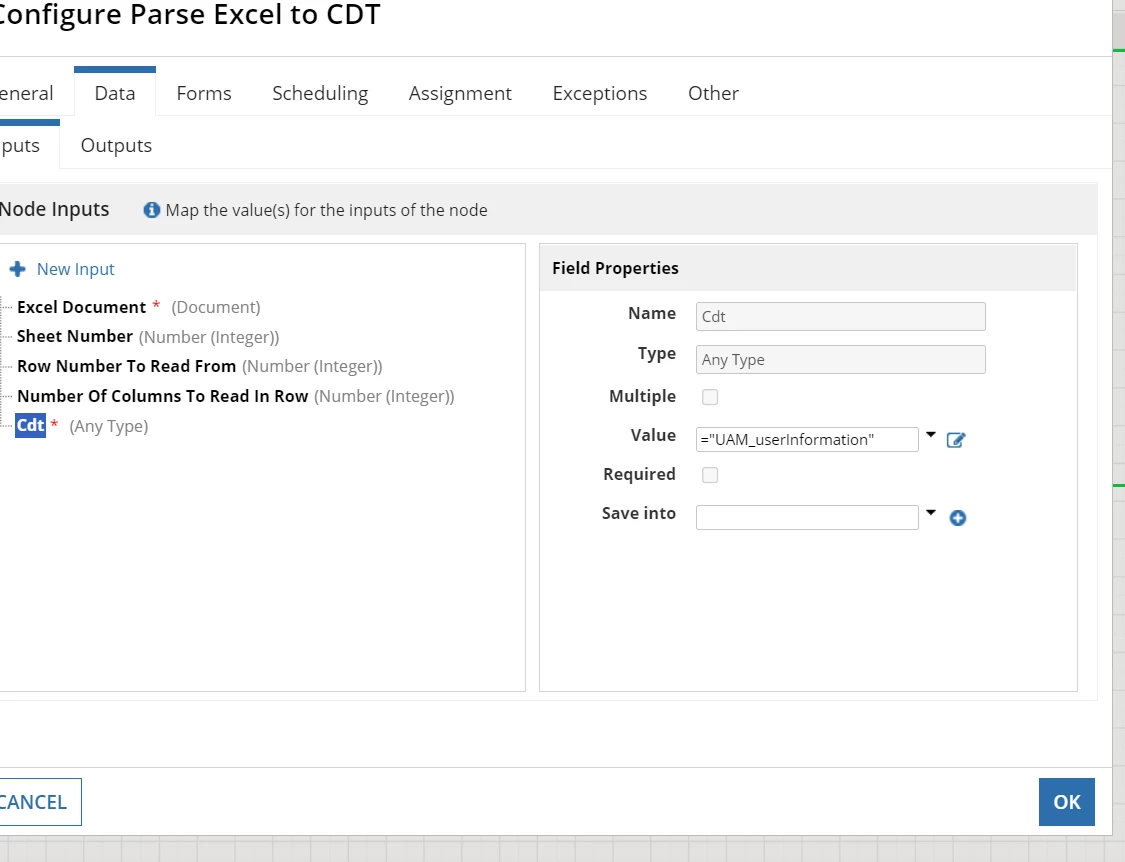Select Number Of Columns To Read In Row

pos(163,396)
